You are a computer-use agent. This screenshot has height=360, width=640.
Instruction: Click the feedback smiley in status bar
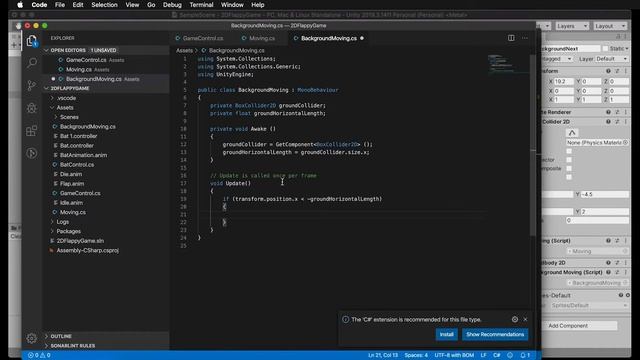click(x=510, y=355)
